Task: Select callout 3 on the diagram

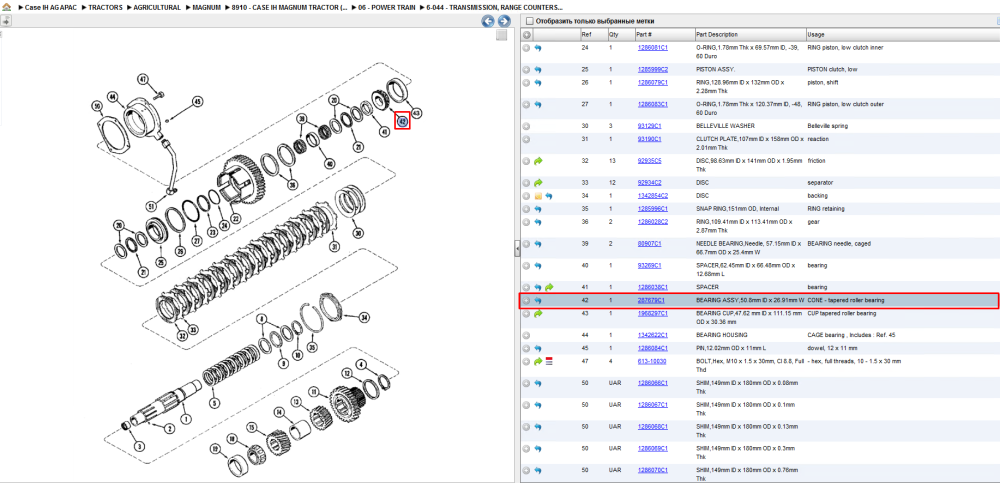Action: [x=140, y=446]
